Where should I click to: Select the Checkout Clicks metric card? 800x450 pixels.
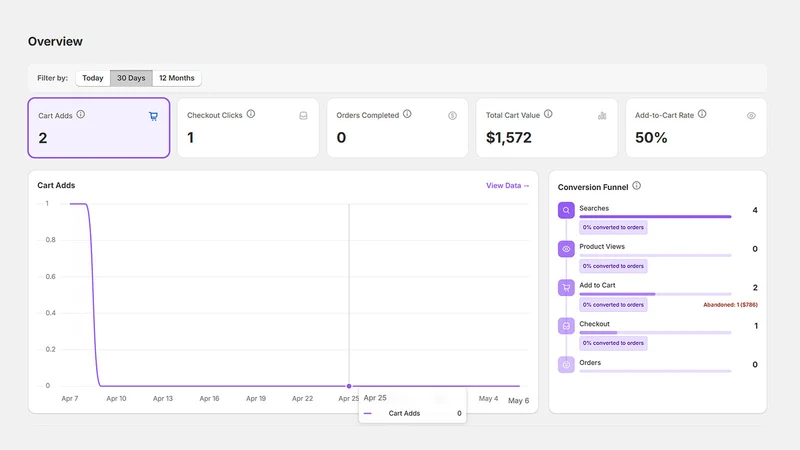point(248,128)
